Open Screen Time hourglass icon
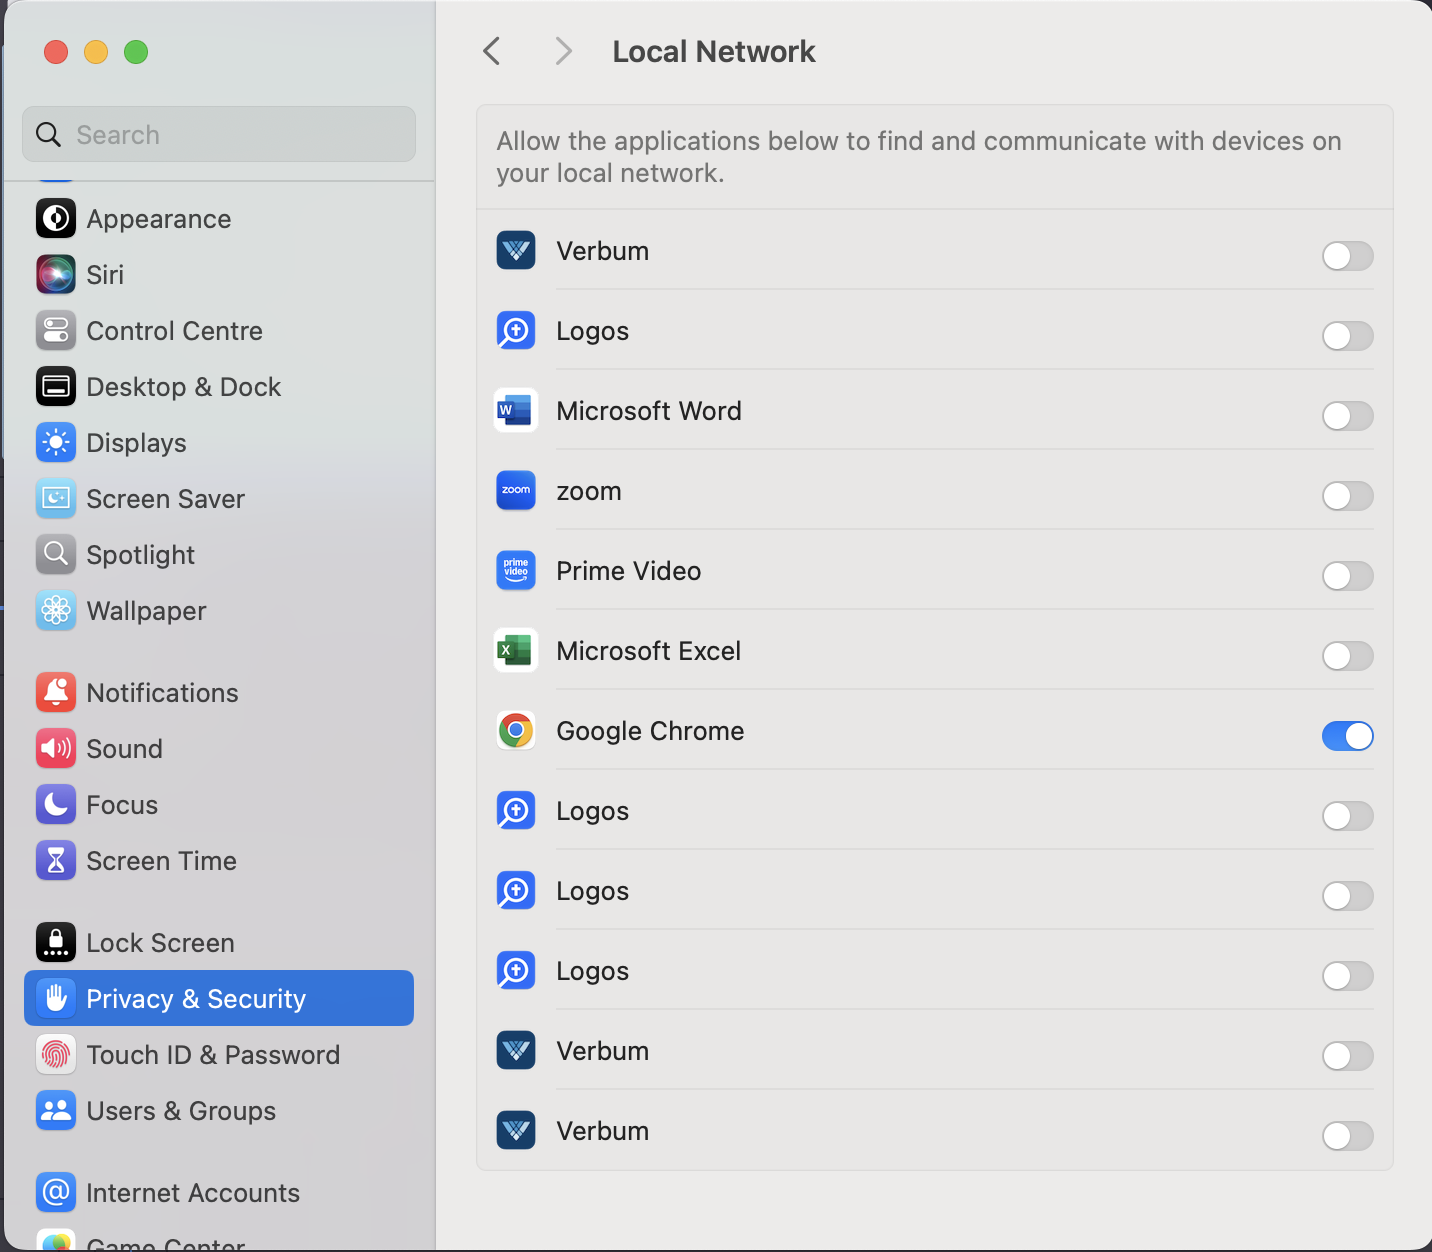Image resolution: width=1432 pixels, height=1252 pixels. [56, 860]
